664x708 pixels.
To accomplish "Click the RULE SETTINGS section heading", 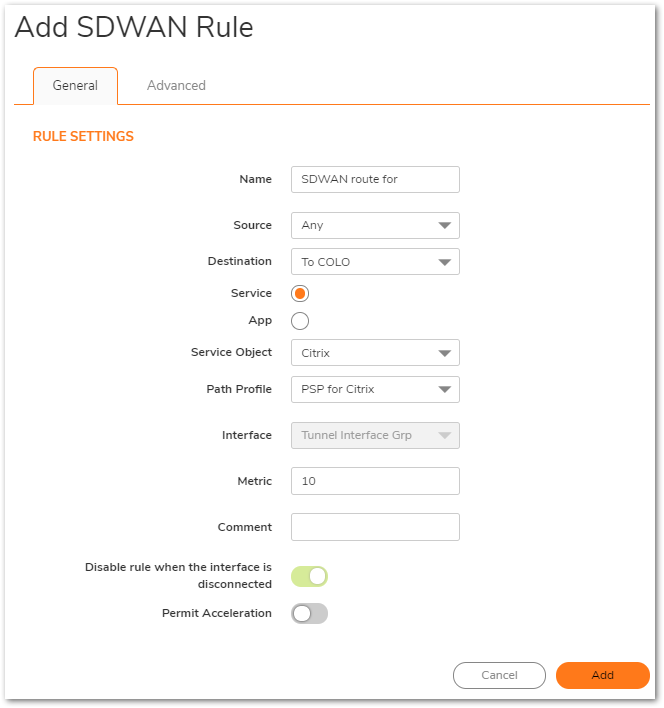I will pyautogui.click(x=83, y=136).
